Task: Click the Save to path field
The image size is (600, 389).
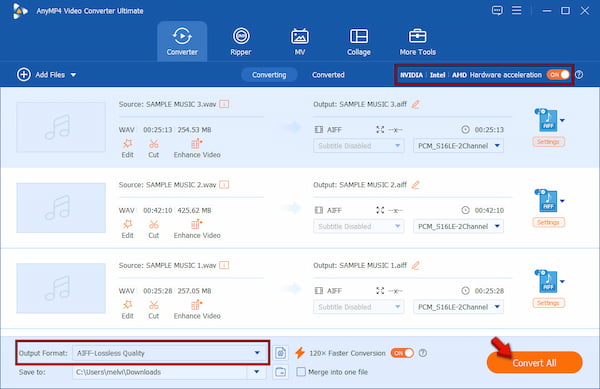Action: click(160, 372)
